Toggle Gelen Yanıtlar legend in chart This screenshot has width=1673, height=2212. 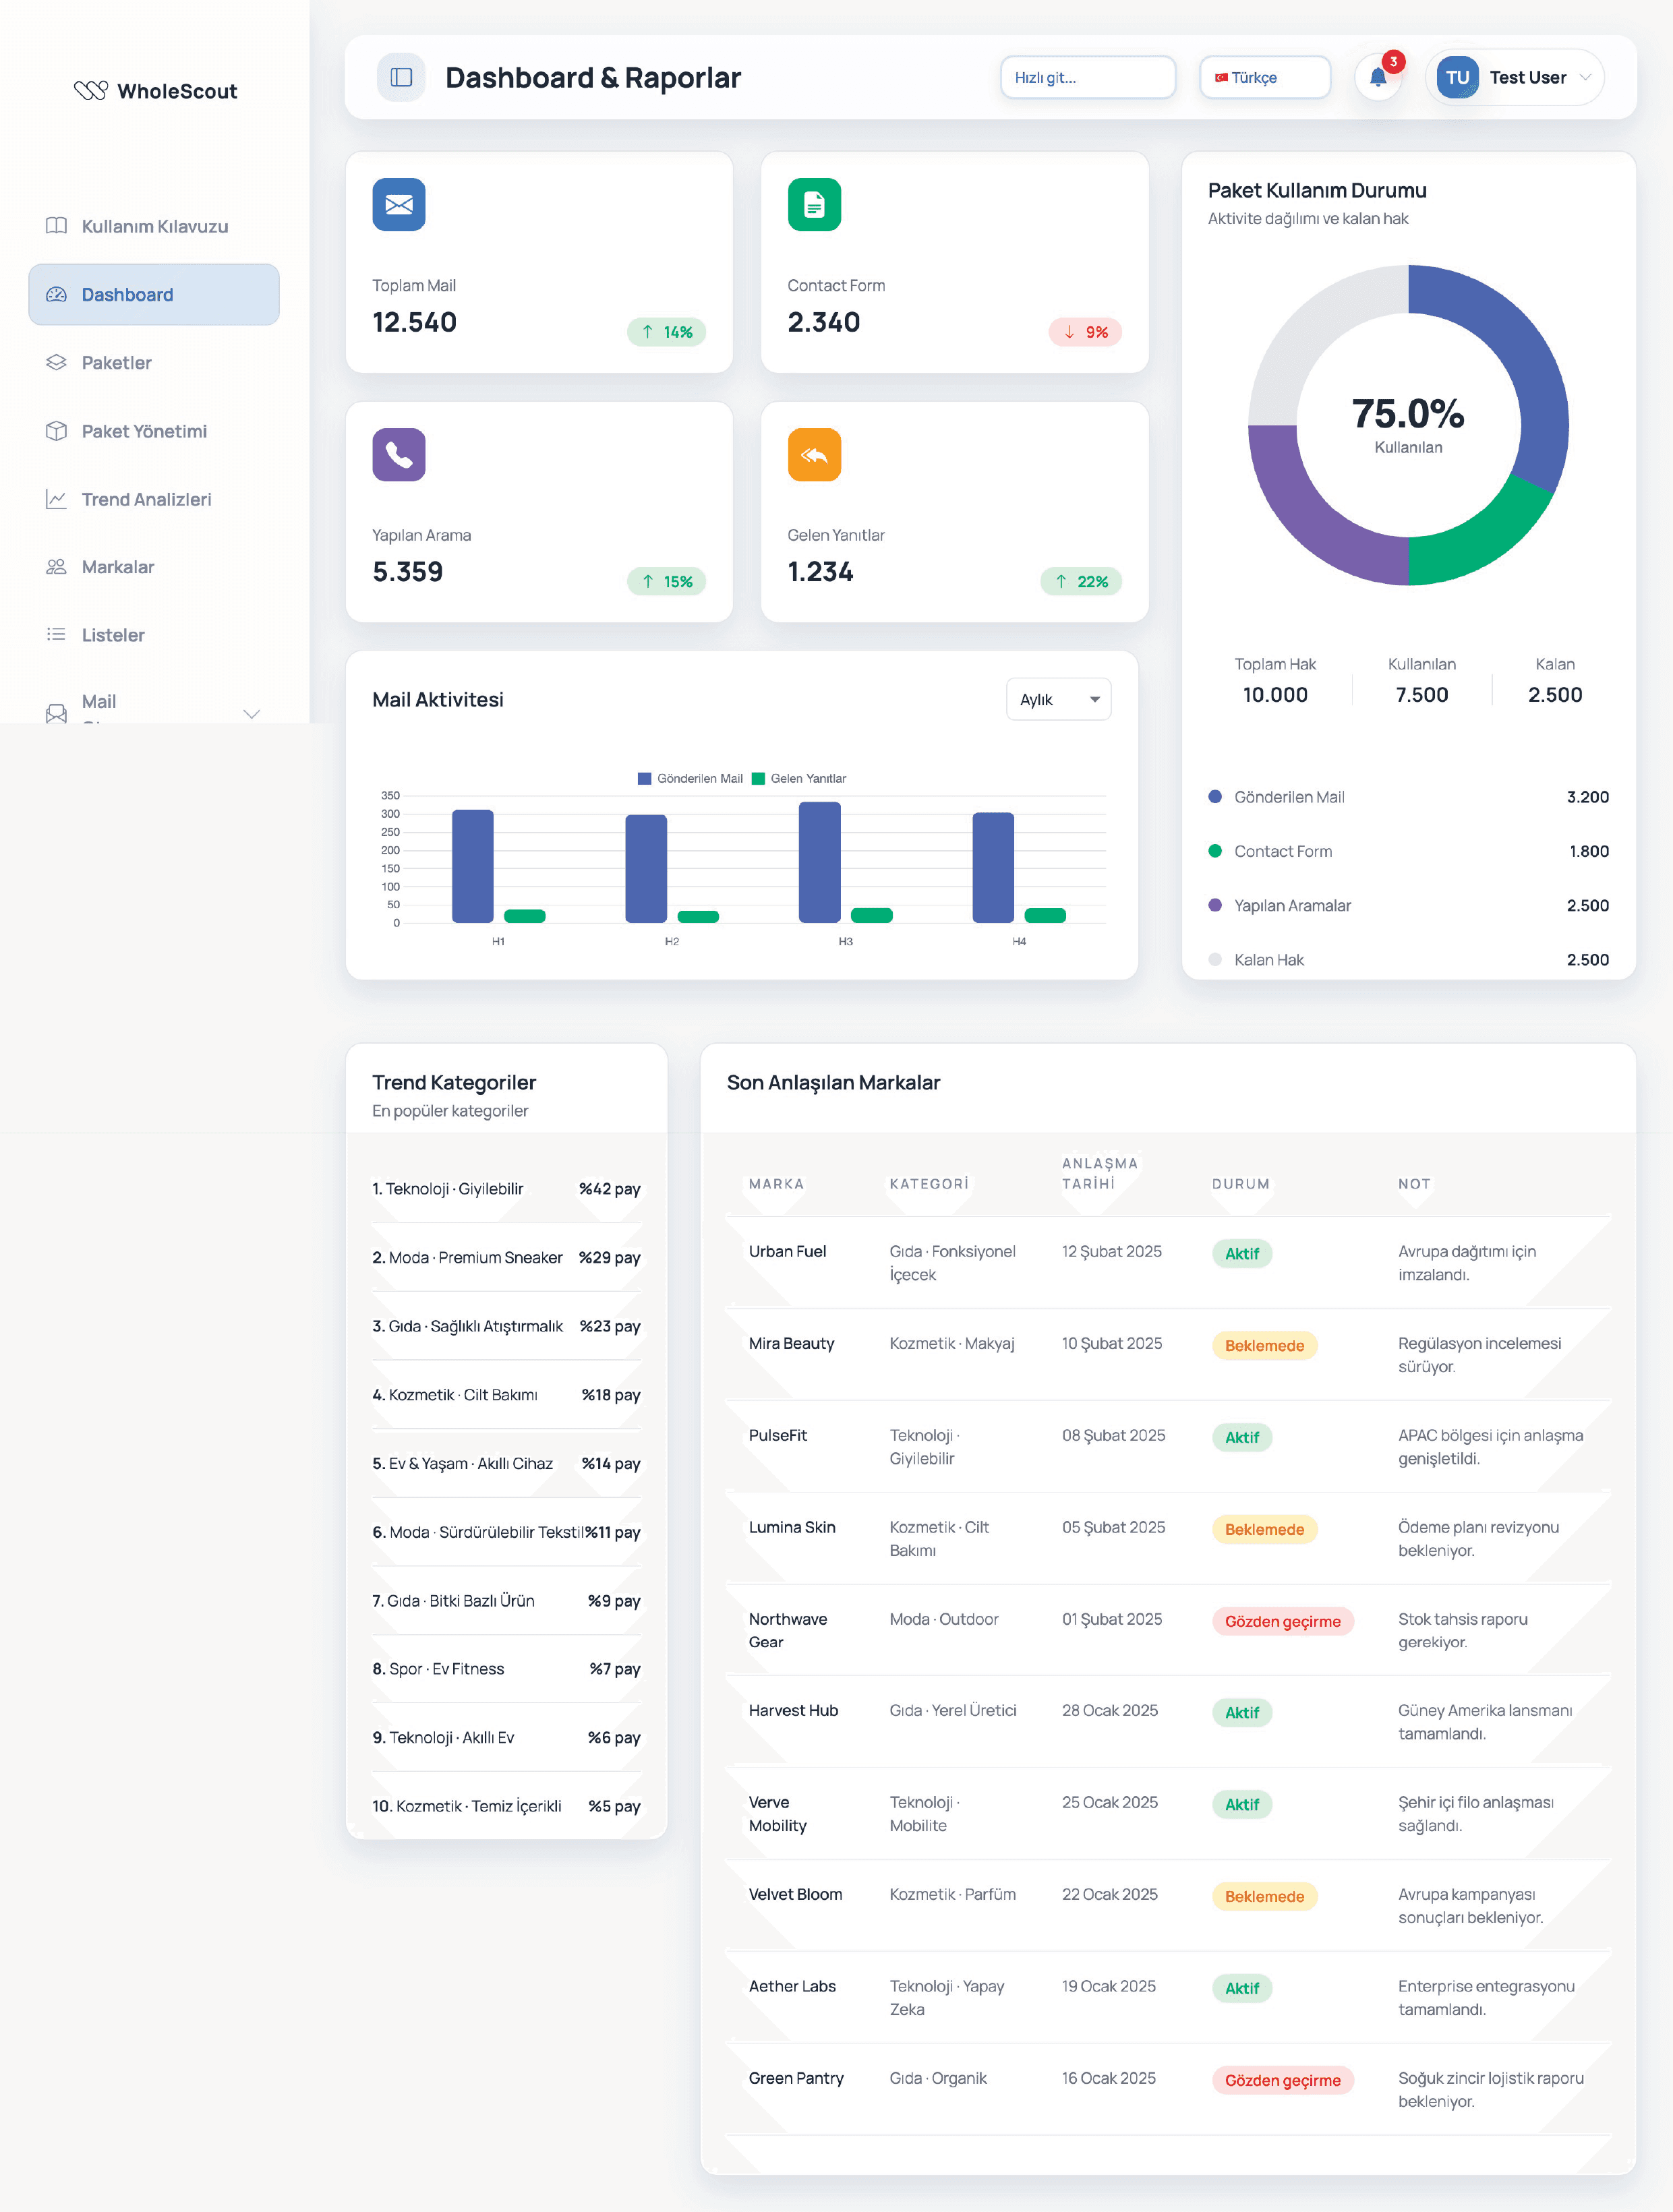point(799,778)
